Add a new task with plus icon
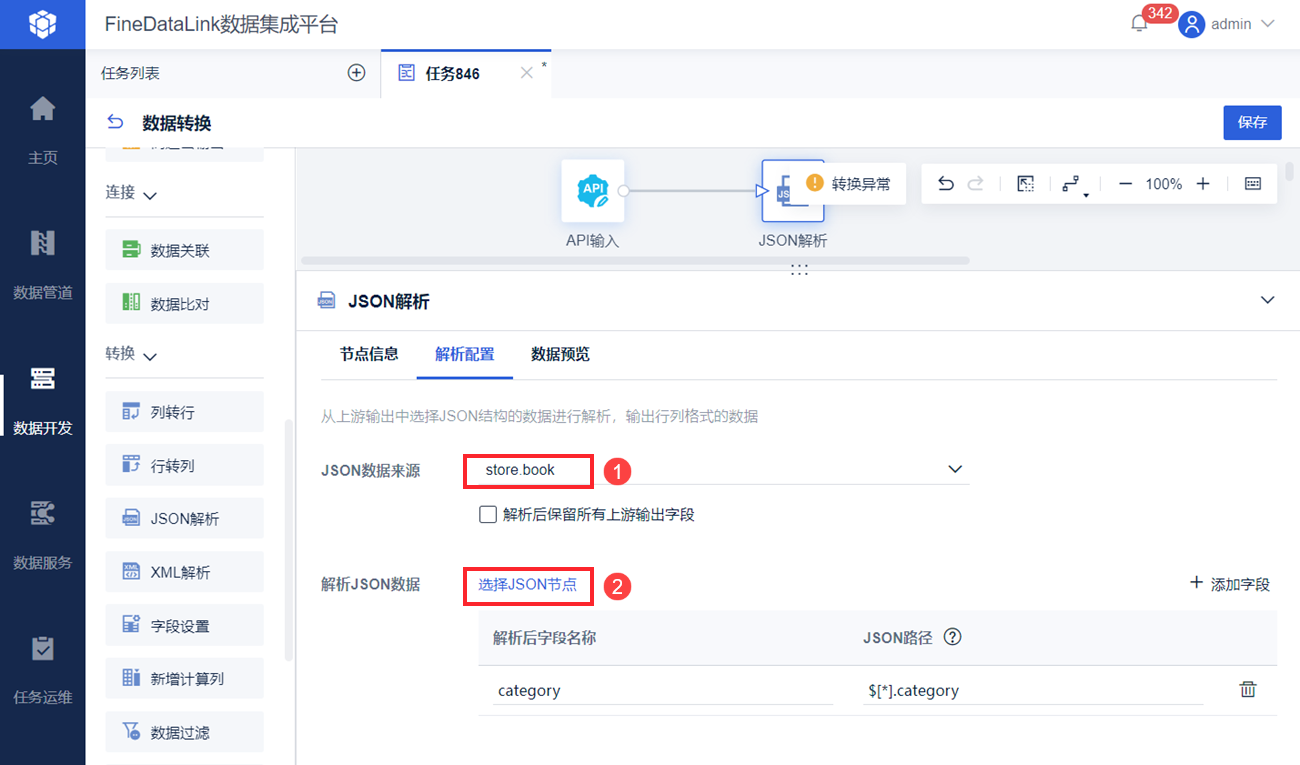 point(356,73)
